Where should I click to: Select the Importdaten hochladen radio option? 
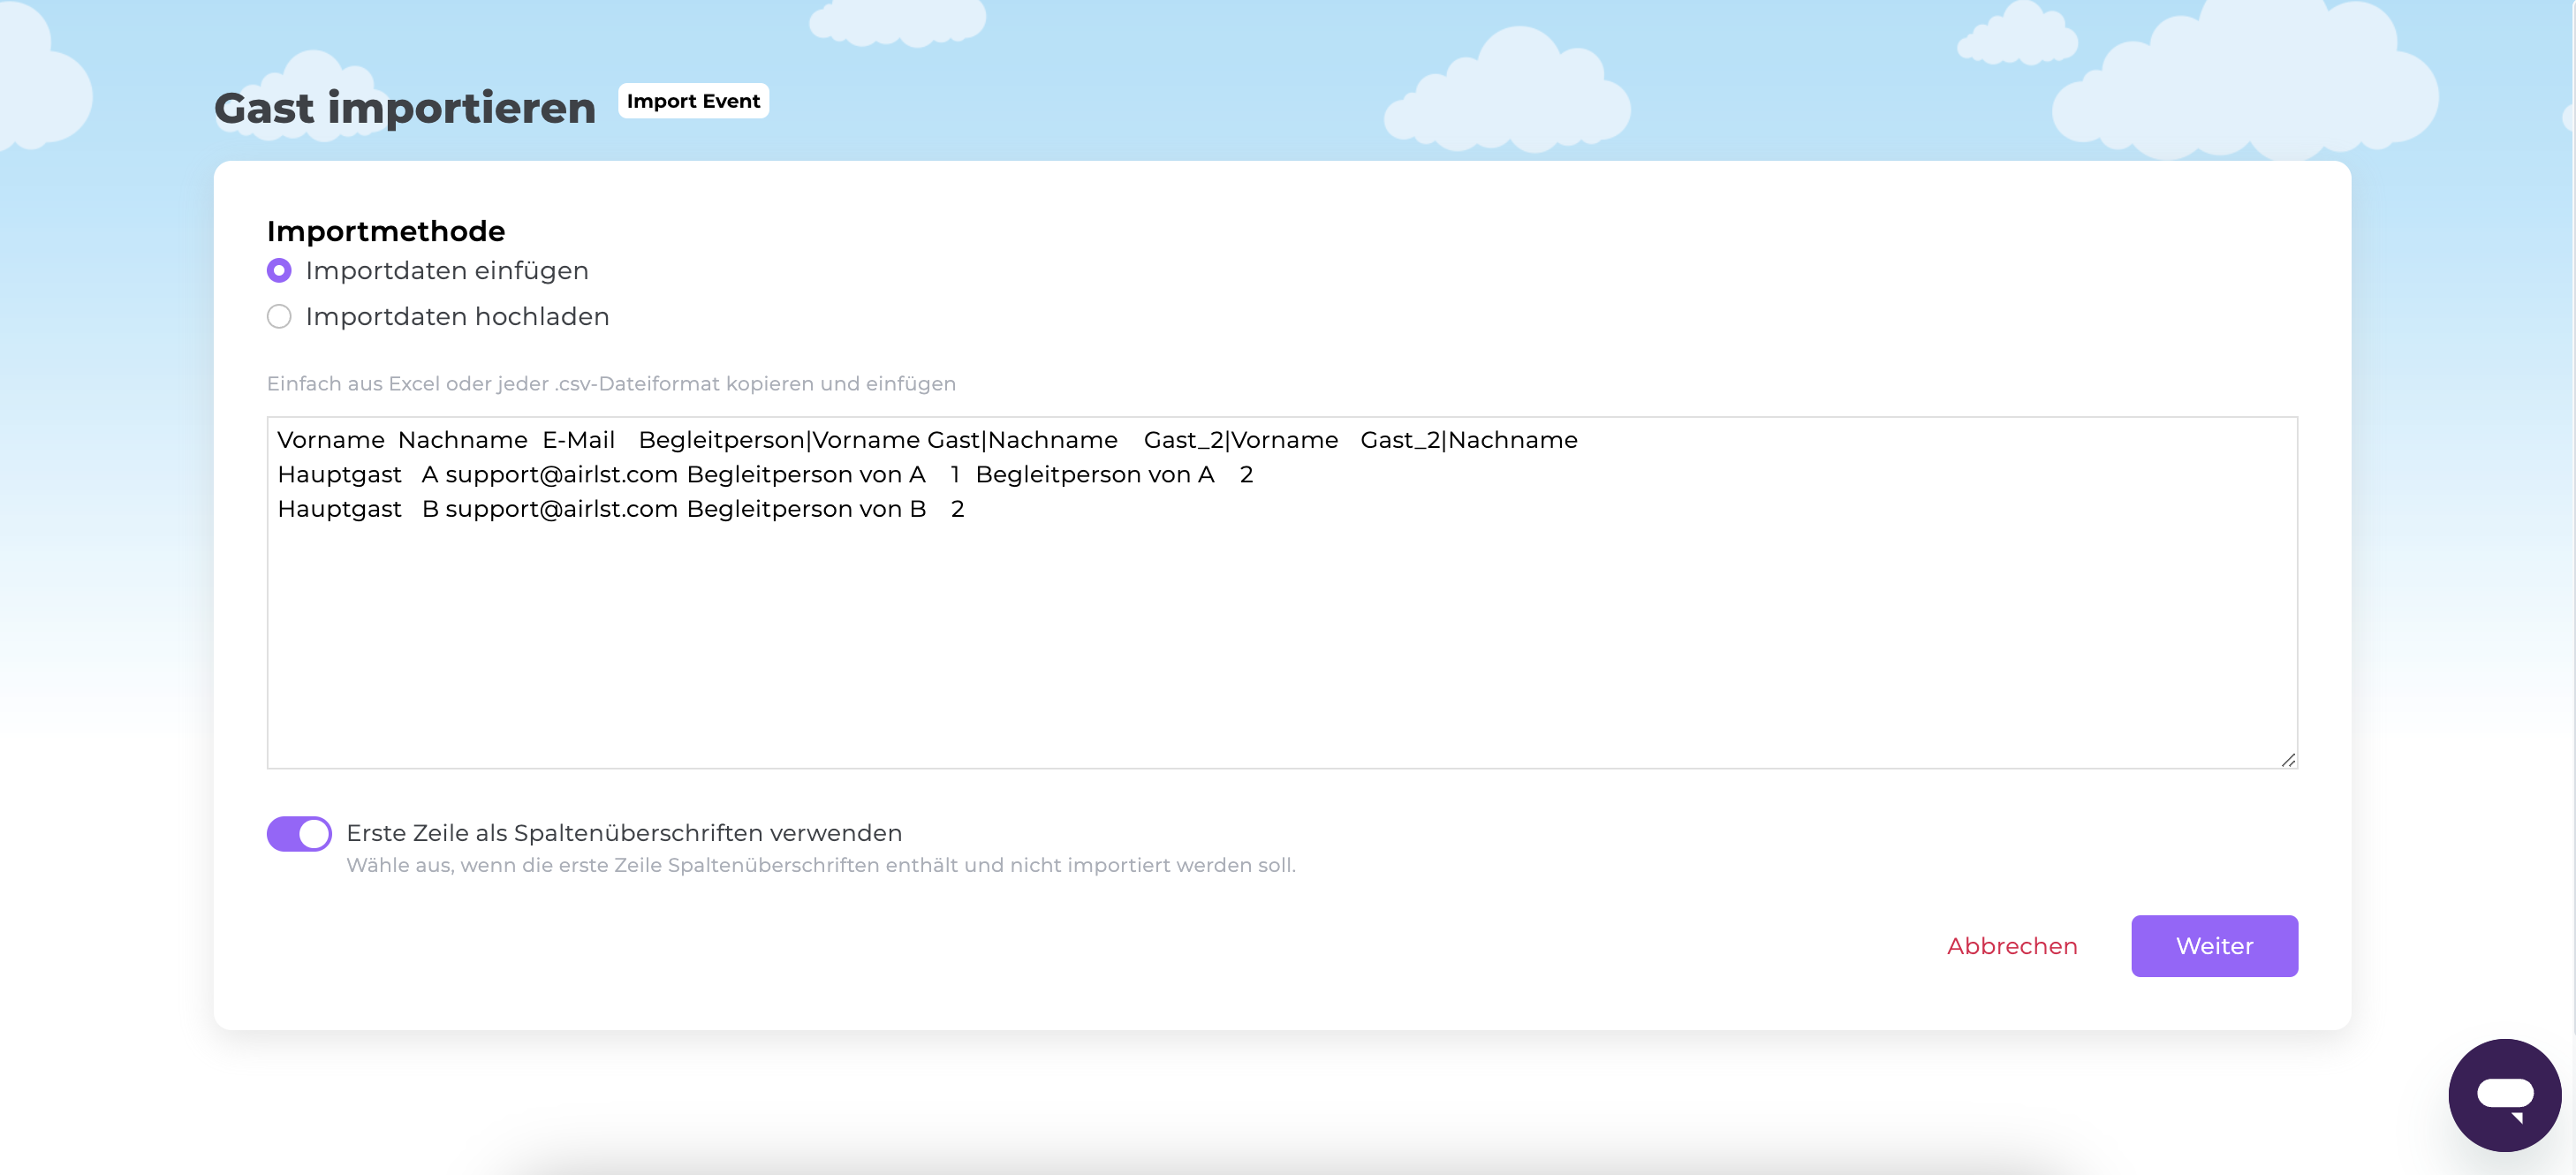coord(279,317)
